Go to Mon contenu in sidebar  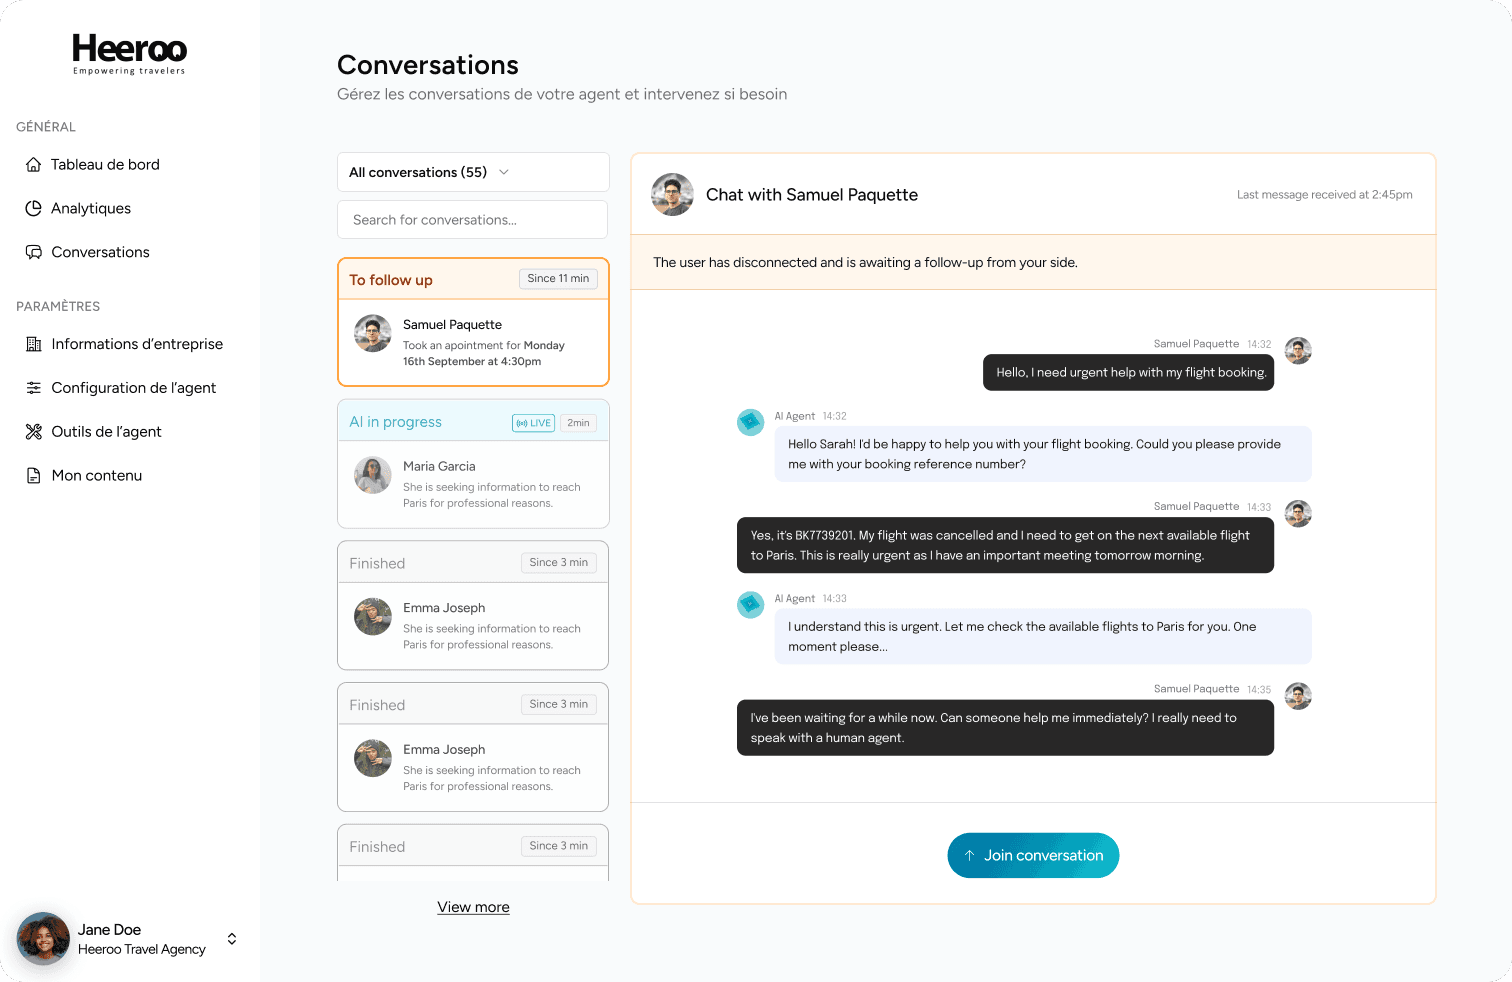click(x=97, y=476)
